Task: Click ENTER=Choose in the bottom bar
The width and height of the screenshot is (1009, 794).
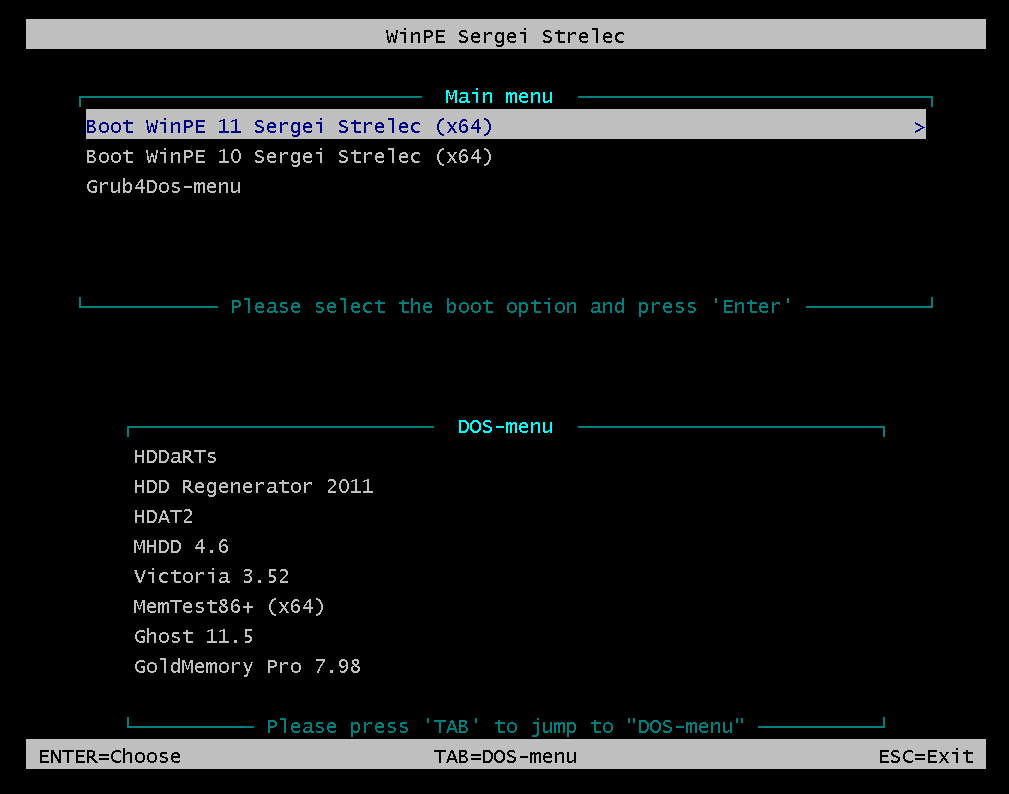Action: (110, 756)
